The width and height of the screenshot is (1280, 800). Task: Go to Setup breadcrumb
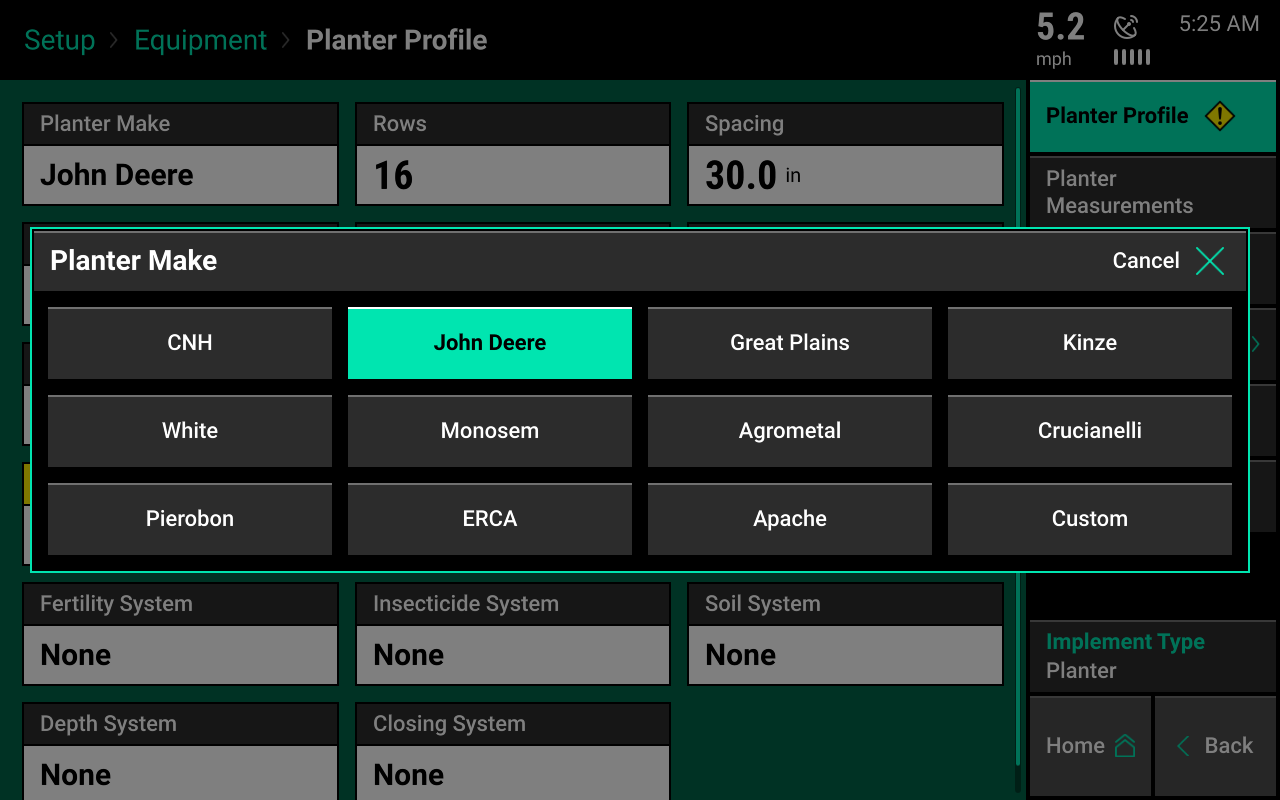[60, 41]
